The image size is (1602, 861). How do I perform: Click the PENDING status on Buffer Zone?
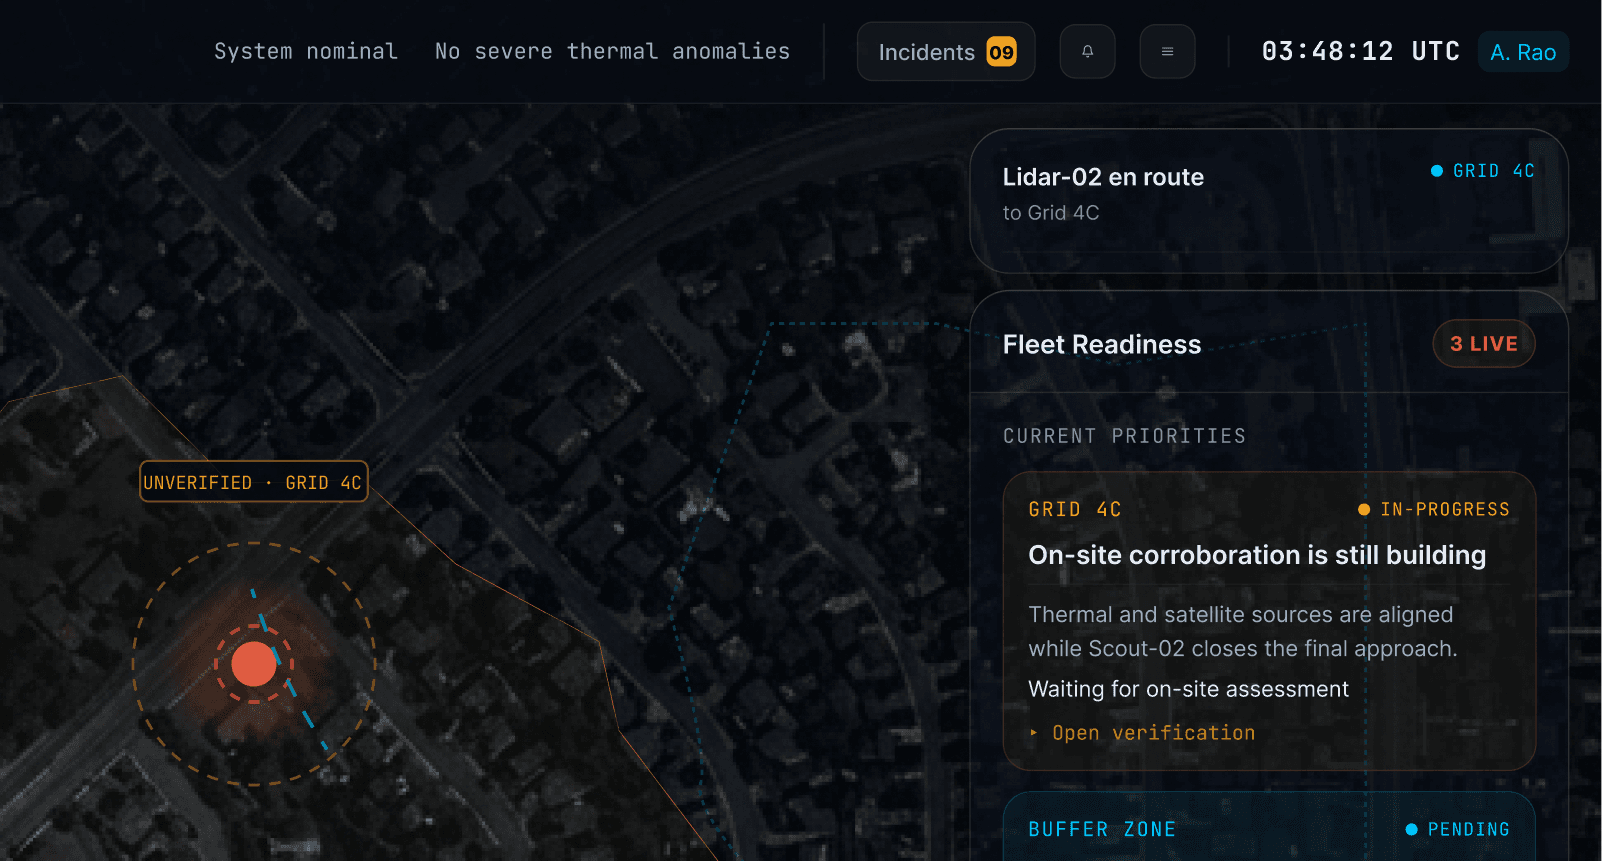pos(1457,830)
